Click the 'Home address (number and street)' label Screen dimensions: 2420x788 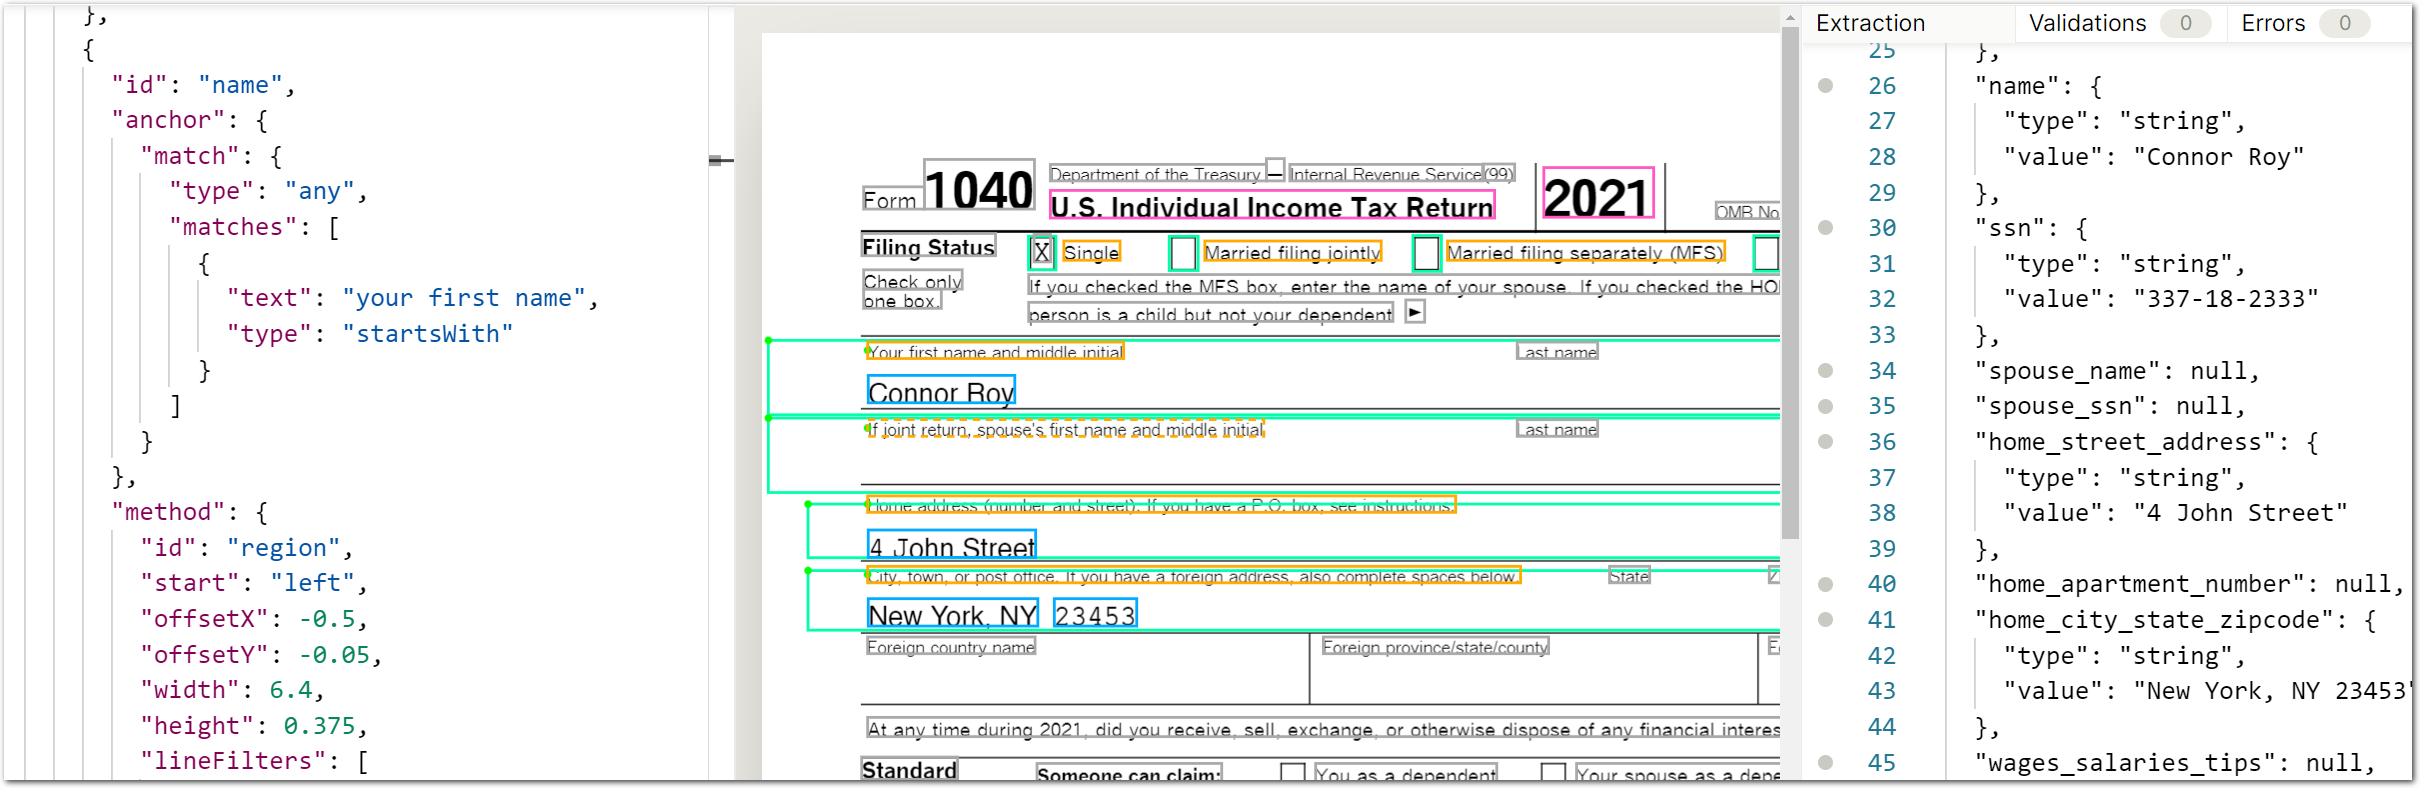(1160, 505)
